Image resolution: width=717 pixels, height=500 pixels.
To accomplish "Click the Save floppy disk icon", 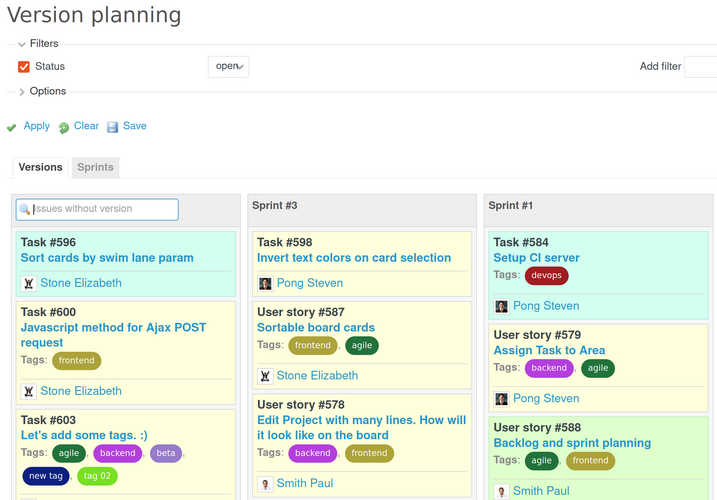I will (x=112, y=127).
